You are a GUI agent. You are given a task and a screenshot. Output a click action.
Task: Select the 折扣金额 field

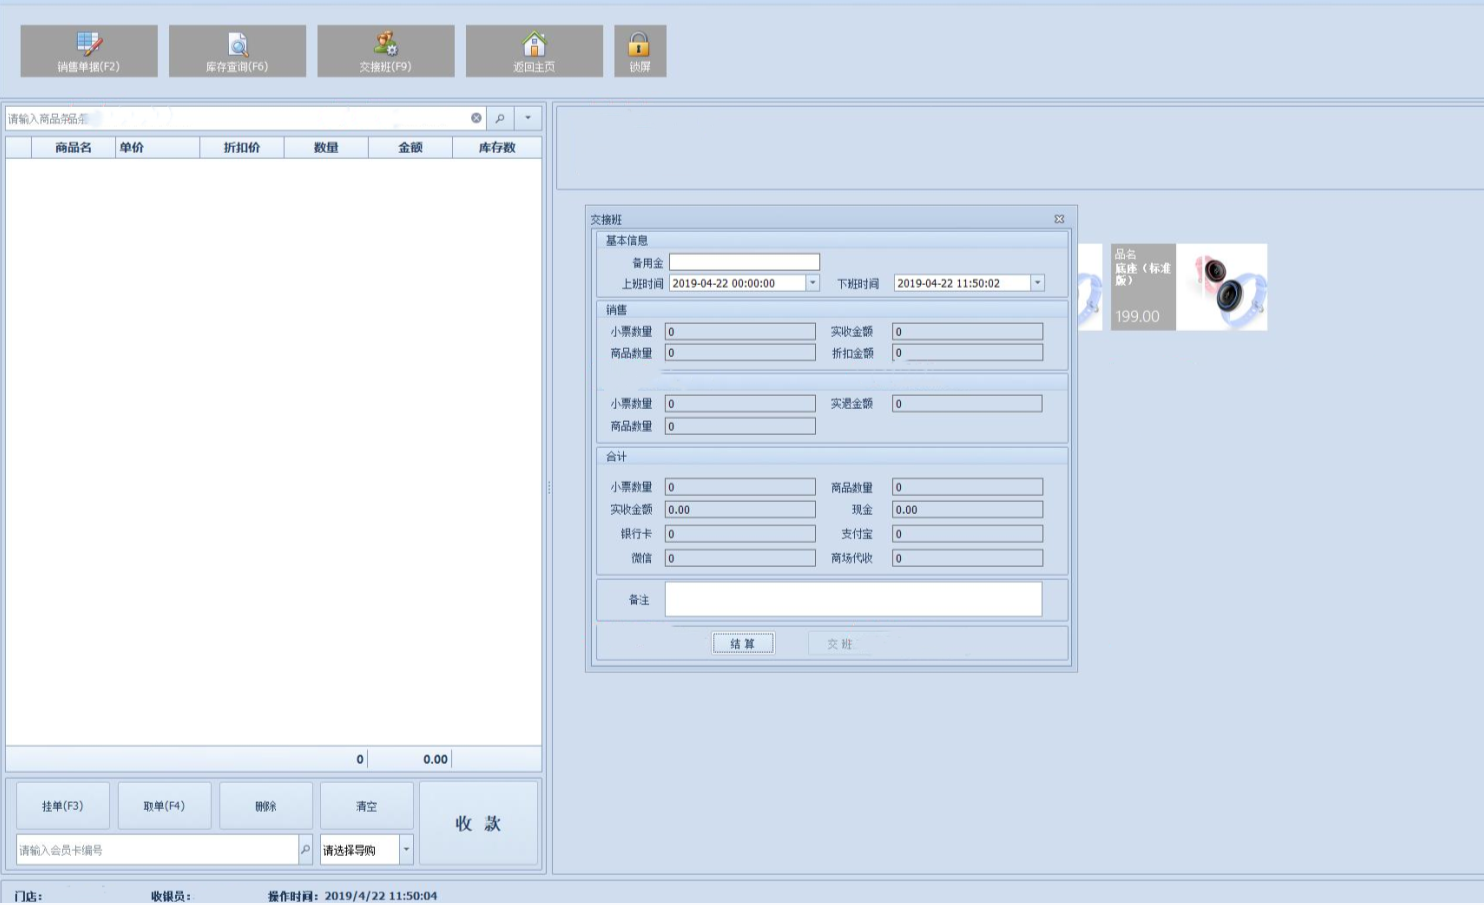click(x=967, y=353)
